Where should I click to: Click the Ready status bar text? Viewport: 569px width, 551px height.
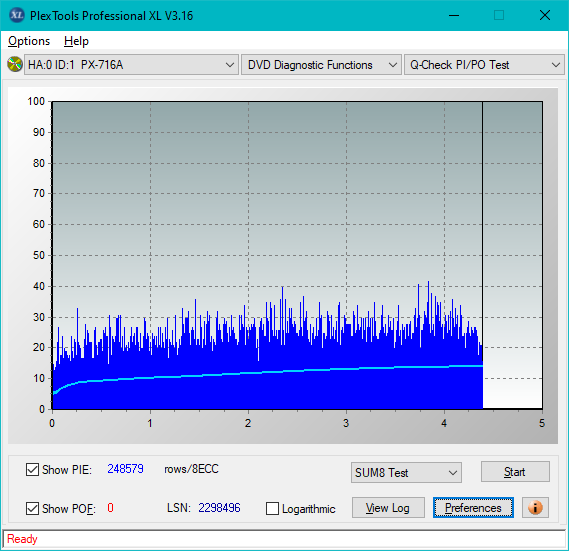pyautogui.click(x=22, y=539)
